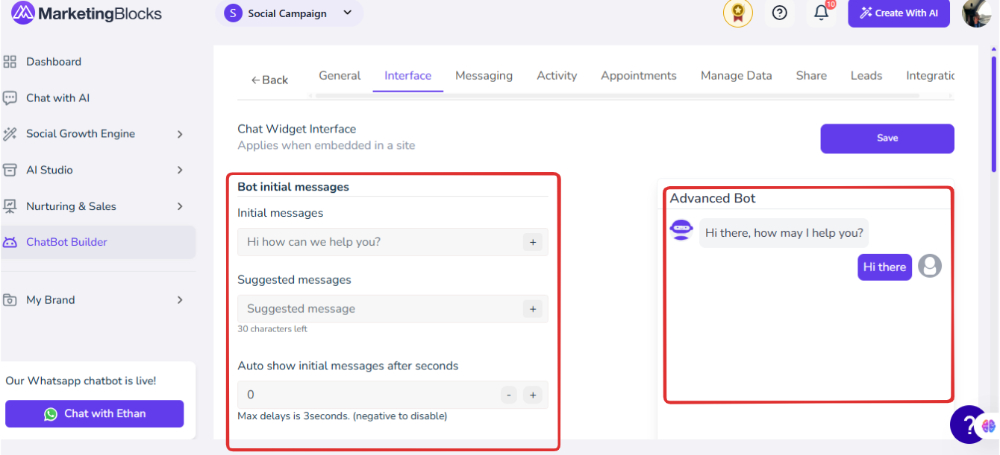The width and height of the screenshot is (1000, 455).
Task: Expand My Brand submenu chevron
Action: click(x=180, y=300)
